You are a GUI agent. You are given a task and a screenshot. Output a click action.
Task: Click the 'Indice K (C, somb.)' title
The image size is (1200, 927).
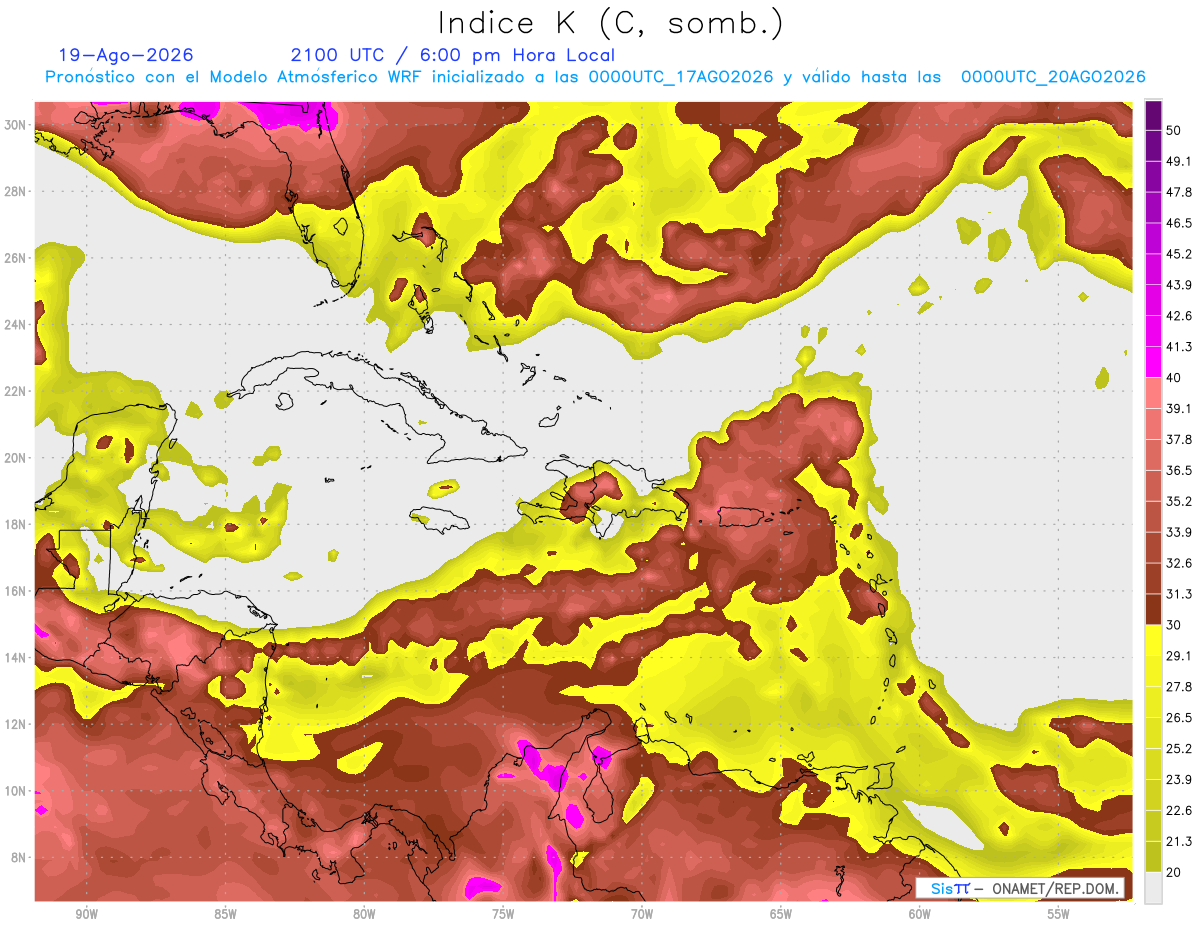coord(610,23)
